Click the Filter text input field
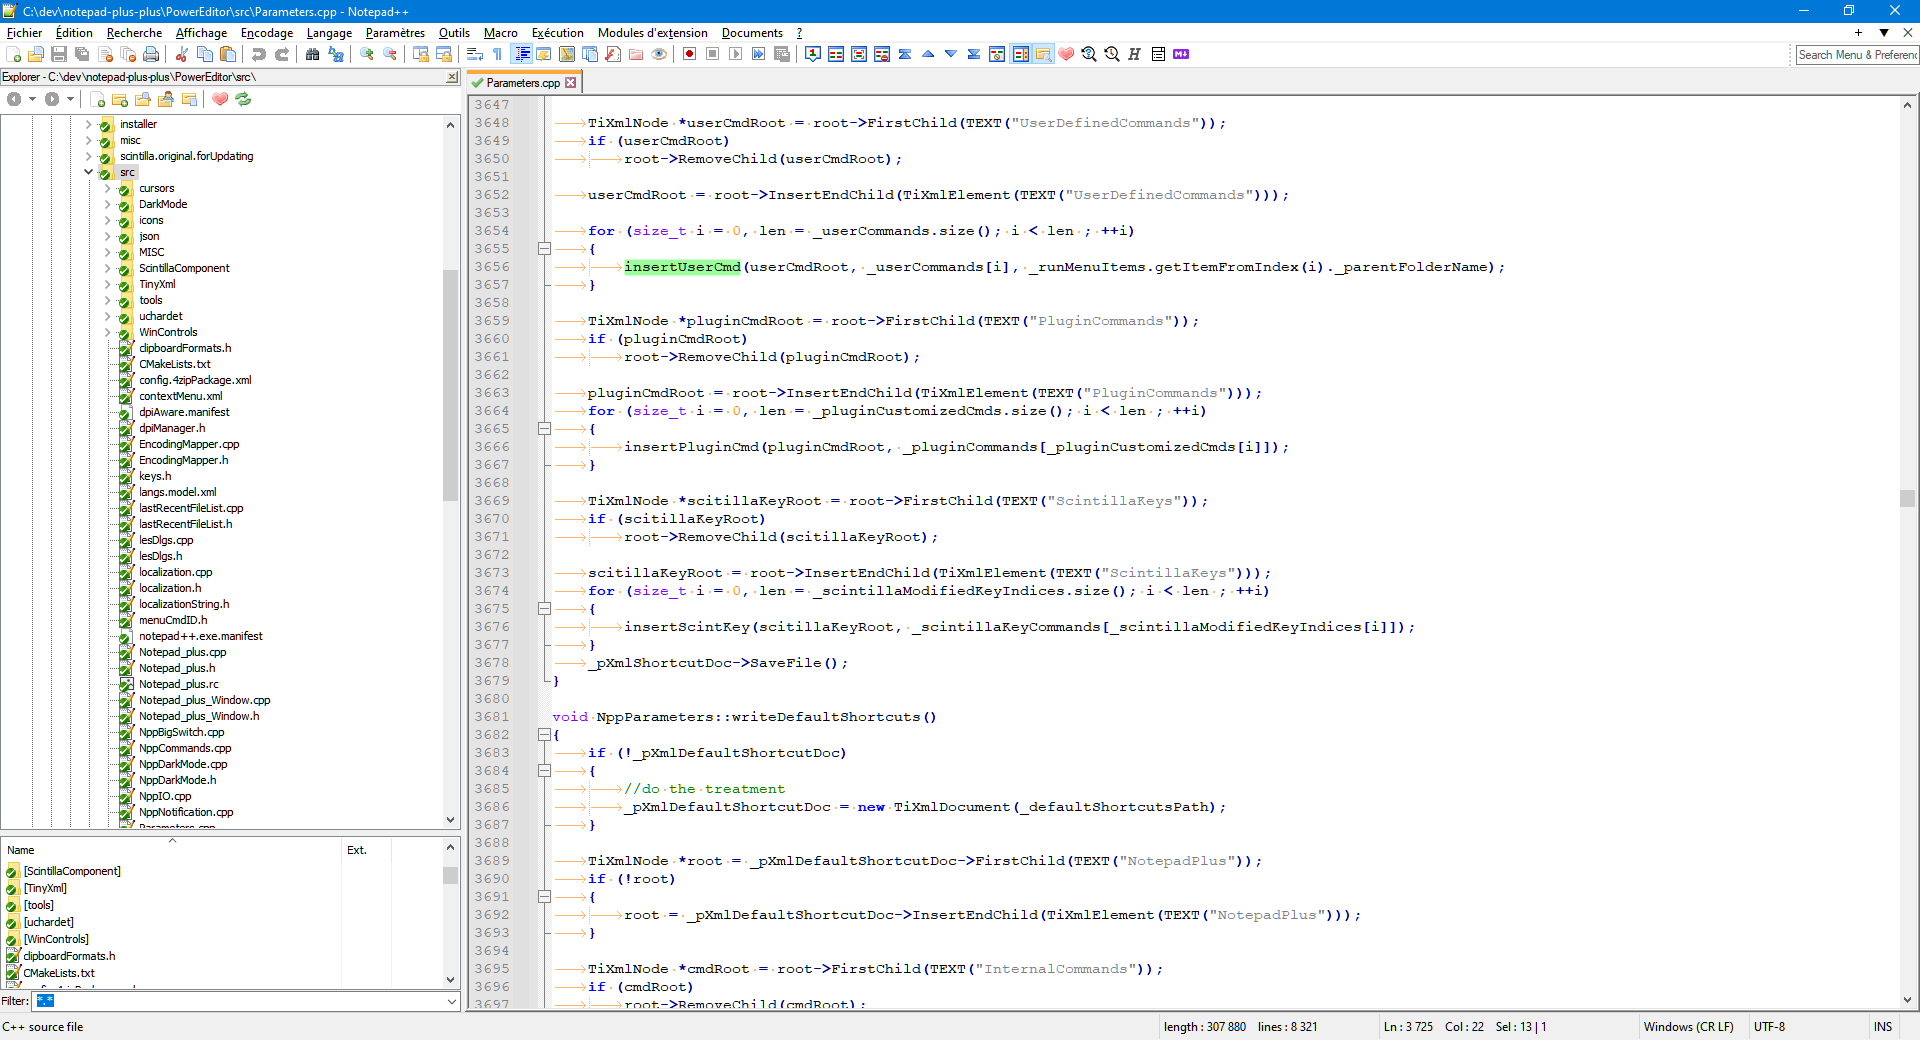The height and width of the screenshot is (1040, 1920). (x=238, y=1001)
